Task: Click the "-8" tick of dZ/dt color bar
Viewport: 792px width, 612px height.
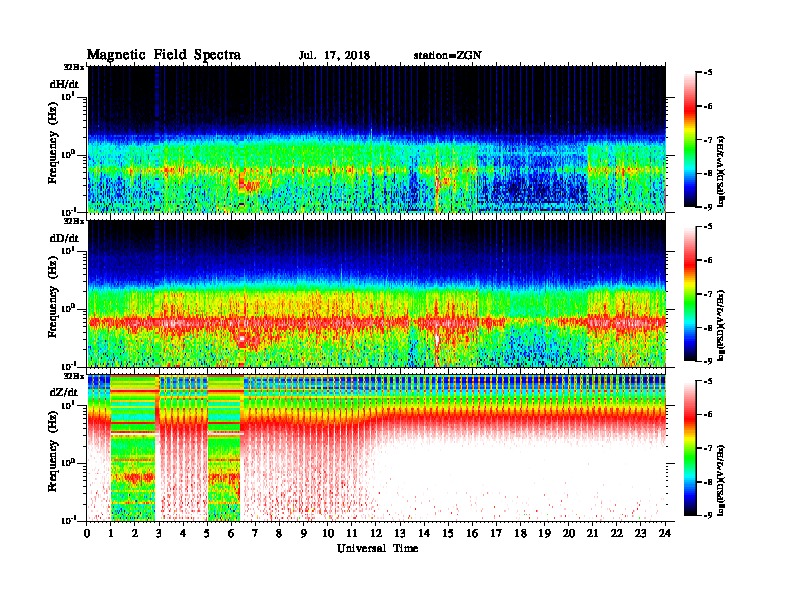Action: click(x=708, y=482)
